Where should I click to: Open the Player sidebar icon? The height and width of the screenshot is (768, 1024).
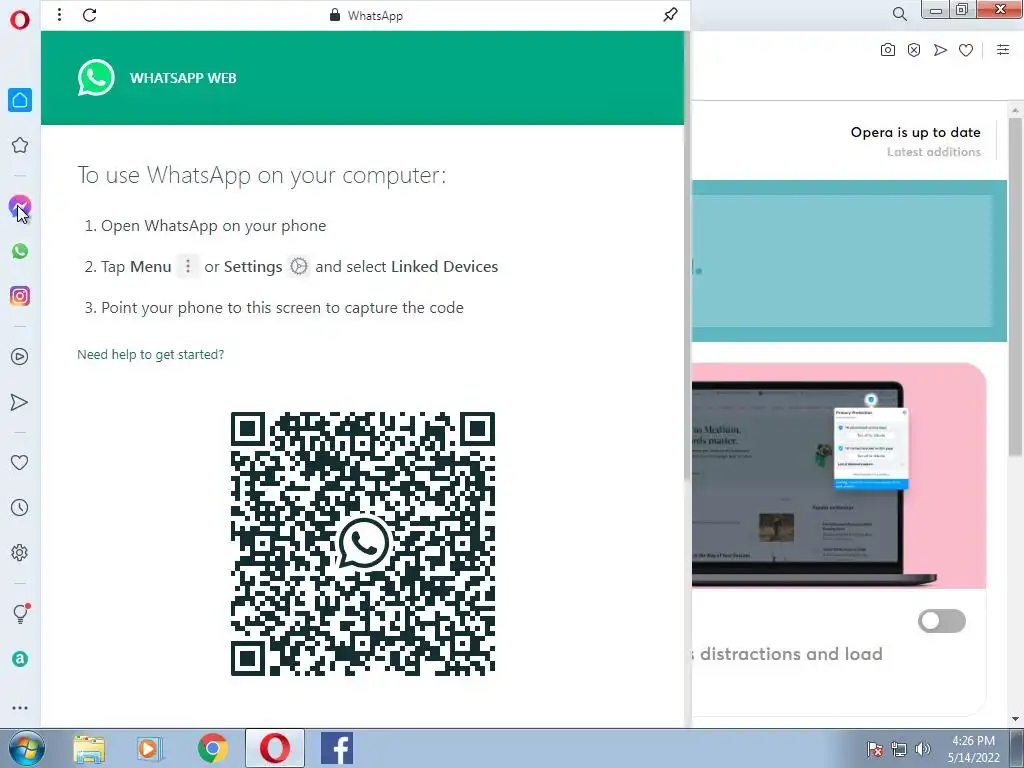(x=20, y=357)
